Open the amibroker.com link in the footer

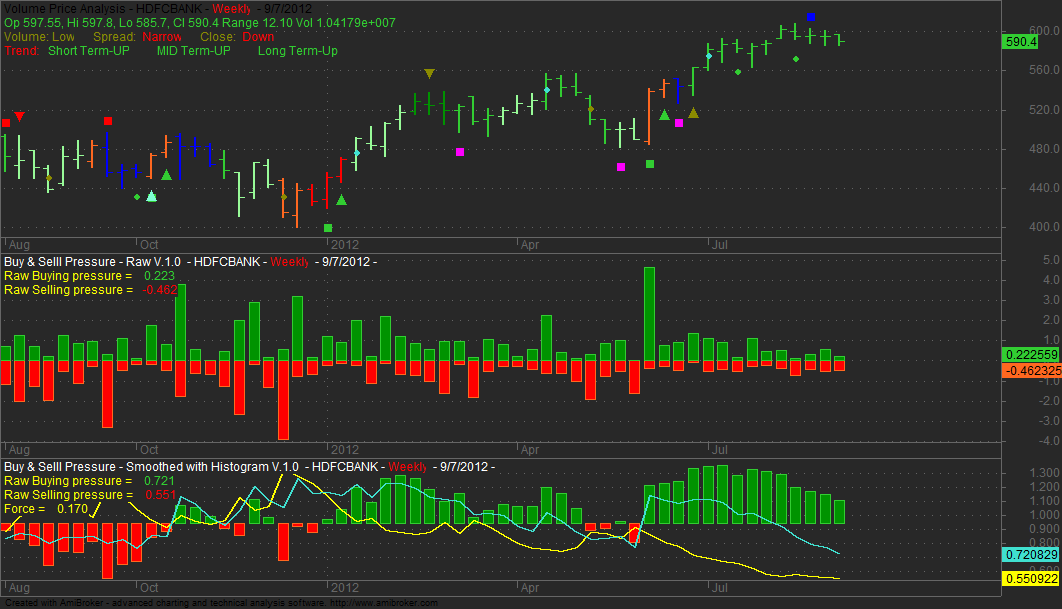(x=385, y=603)
